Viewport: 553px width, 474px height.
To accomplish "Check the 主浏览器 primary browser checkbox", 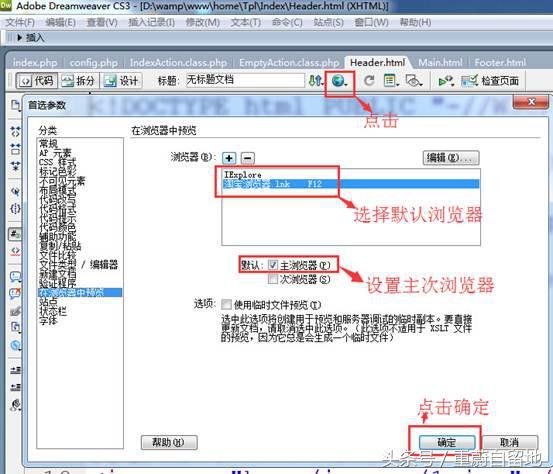I will [x=273, y=265].
